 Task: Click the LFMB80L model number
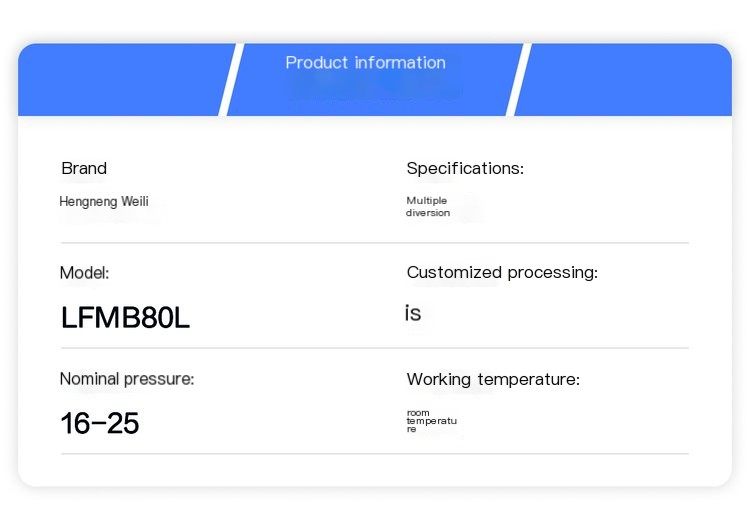pyautogui.click(x=125, y=317)
